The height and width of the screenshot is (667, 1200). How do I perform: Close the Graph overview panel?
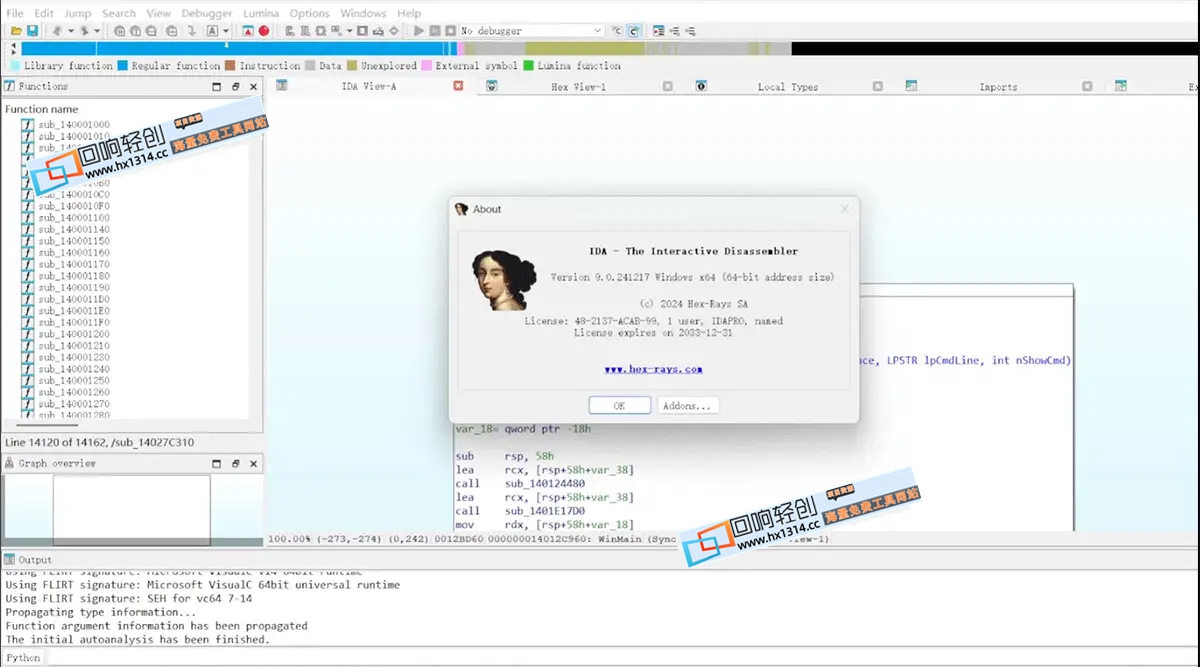[253, 464]
